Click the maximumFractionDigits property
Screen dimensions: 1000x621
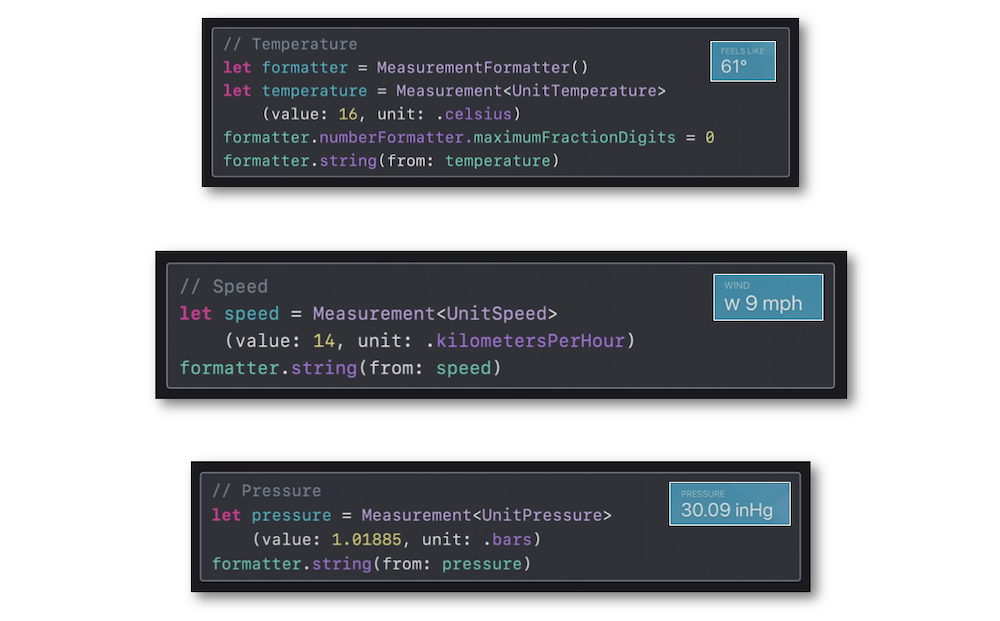coord(575,138)
